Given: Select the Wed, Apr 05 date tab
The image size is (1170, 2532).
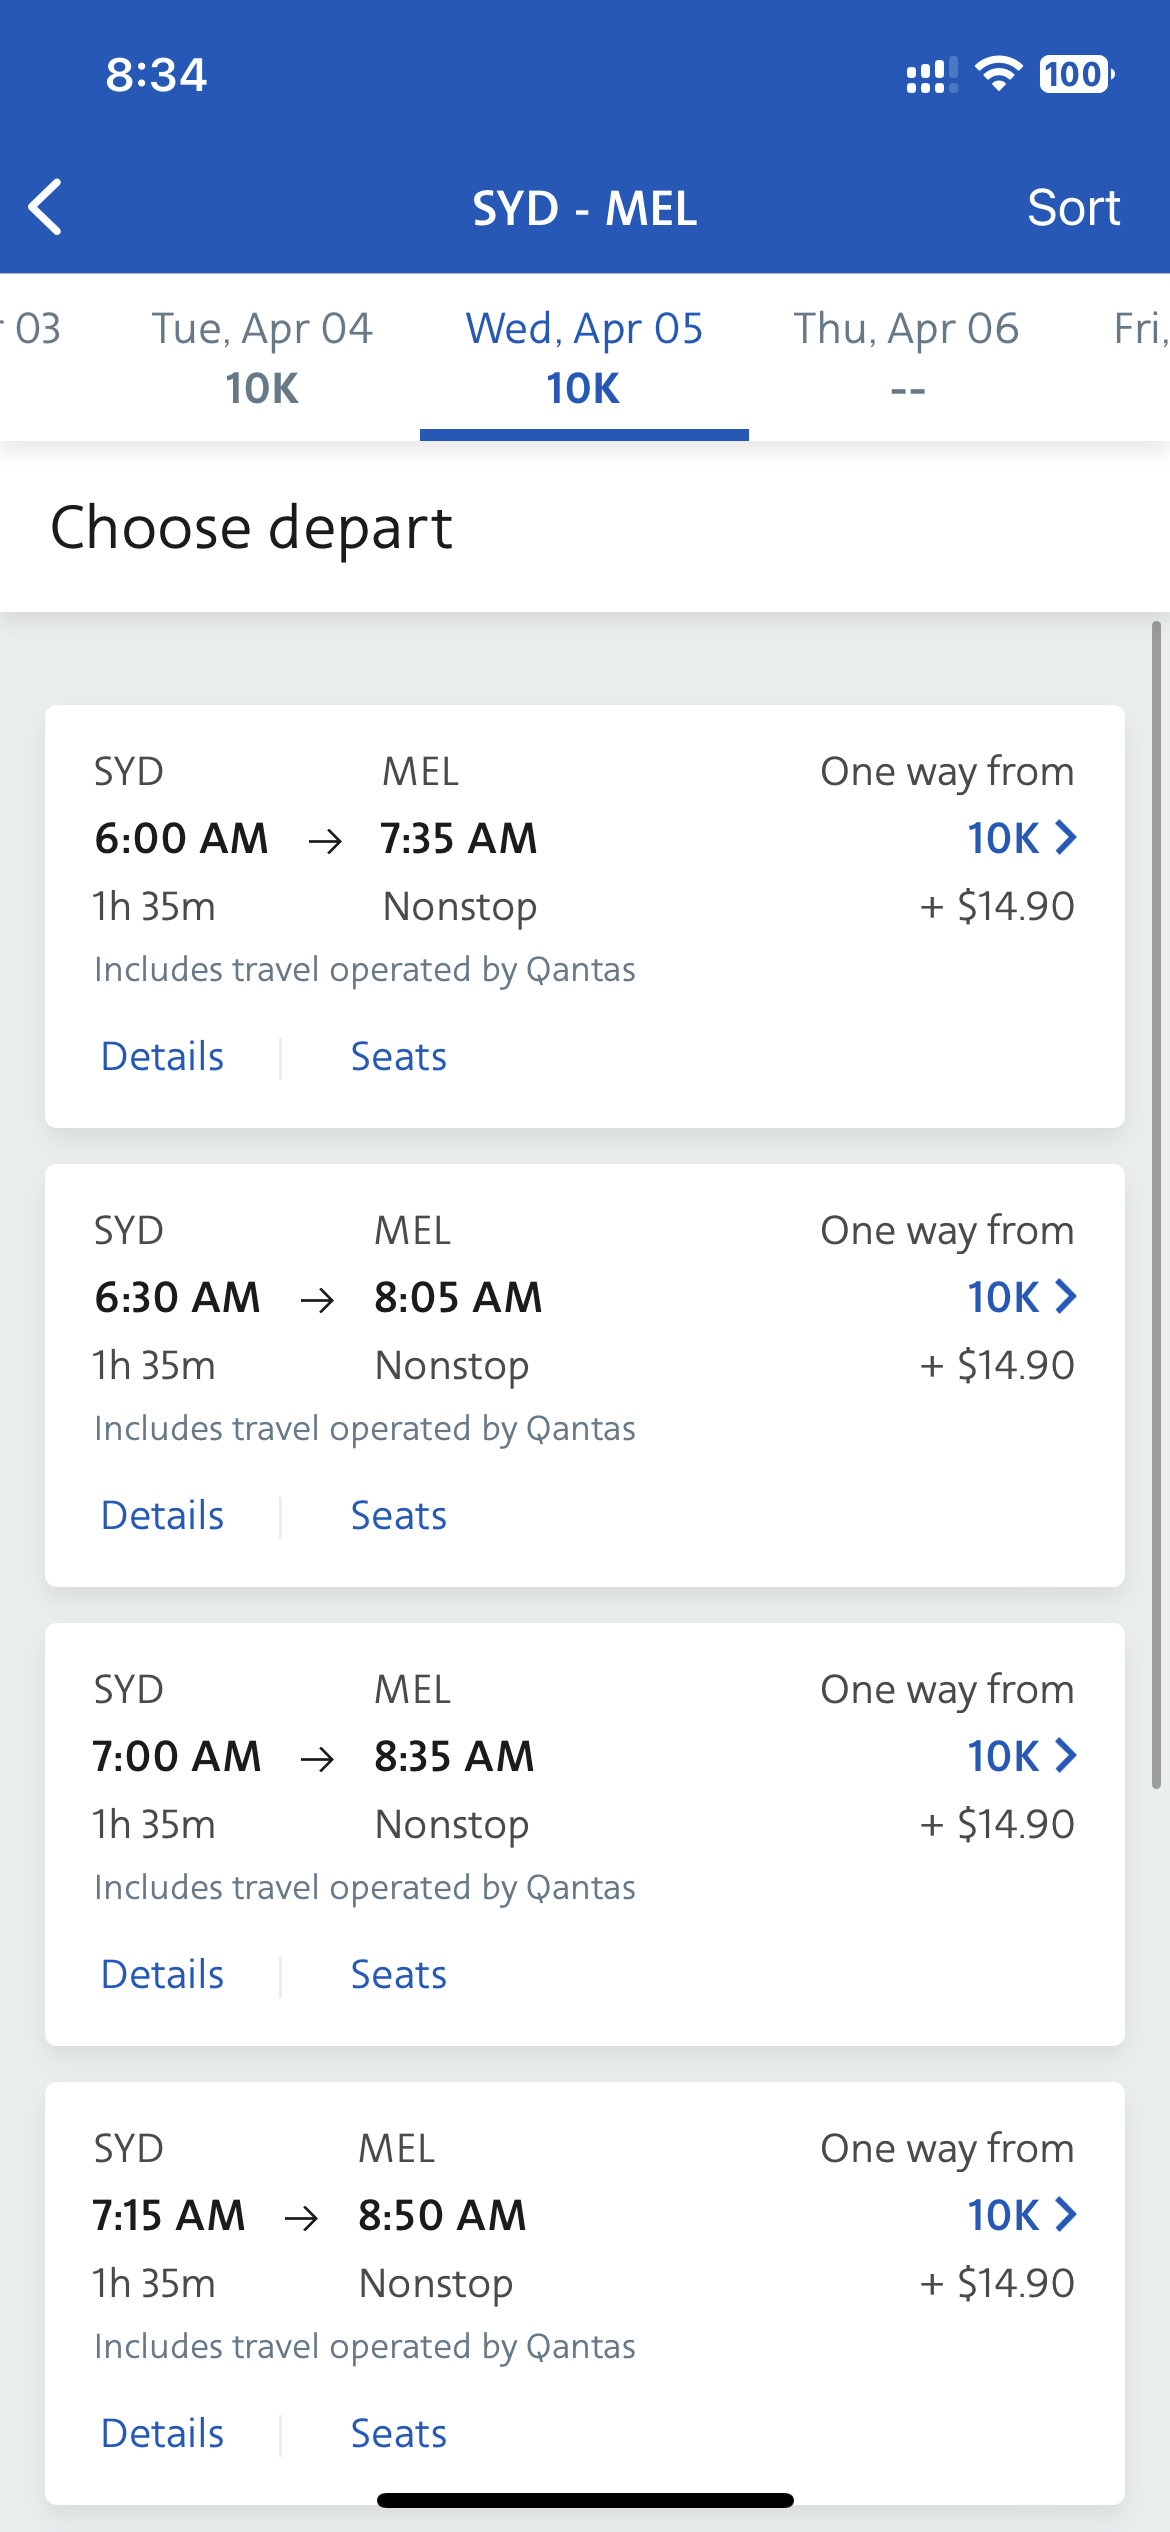Looking at the screenshot, I should pyautogui.click(x=584, y=357).
